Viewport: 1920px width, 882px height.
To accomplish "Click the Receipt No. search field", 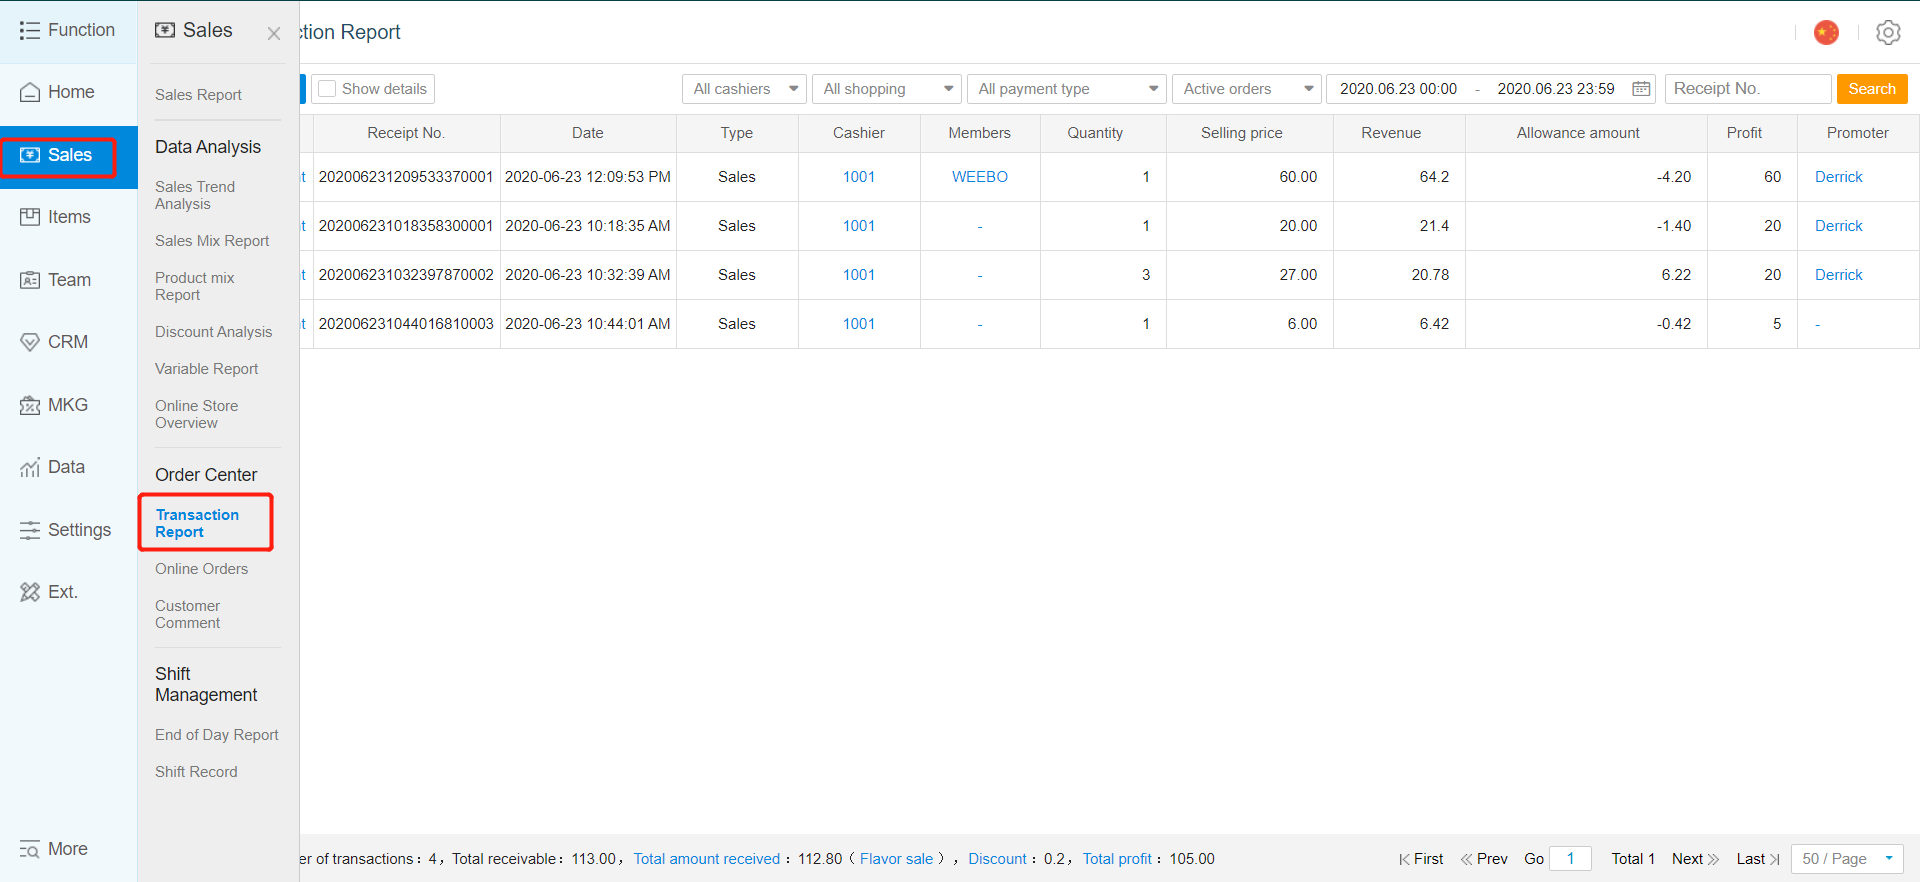I will (x=1747, y=89).
